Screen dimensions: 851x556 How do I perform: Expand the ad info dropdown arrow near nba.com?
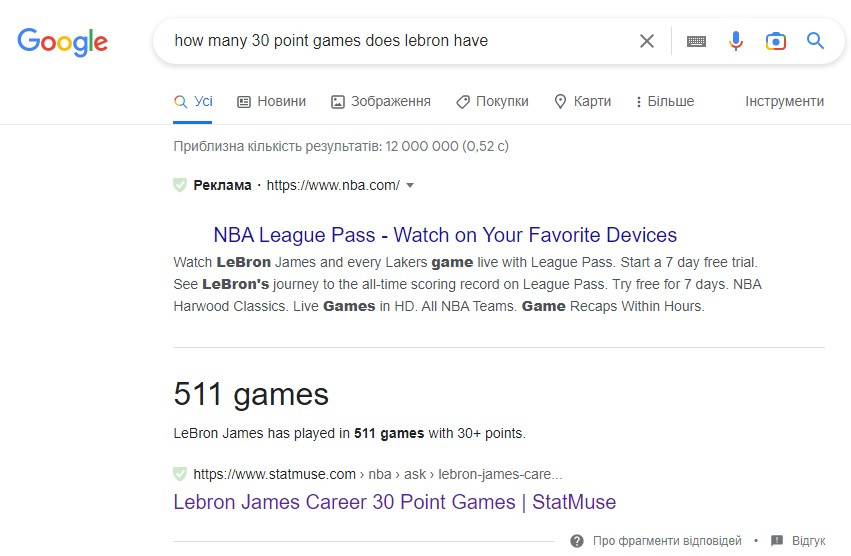coord(410,185)
